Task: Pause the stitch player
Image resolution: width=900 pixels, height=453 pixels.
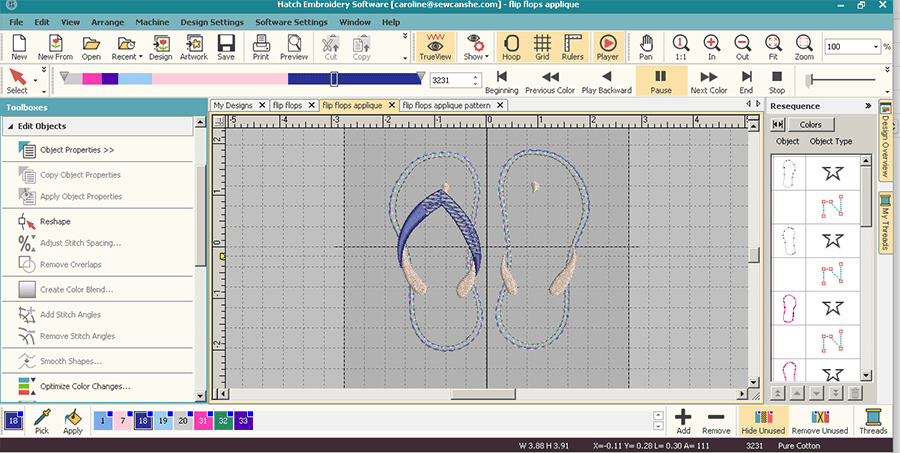Action: point(661,80)
